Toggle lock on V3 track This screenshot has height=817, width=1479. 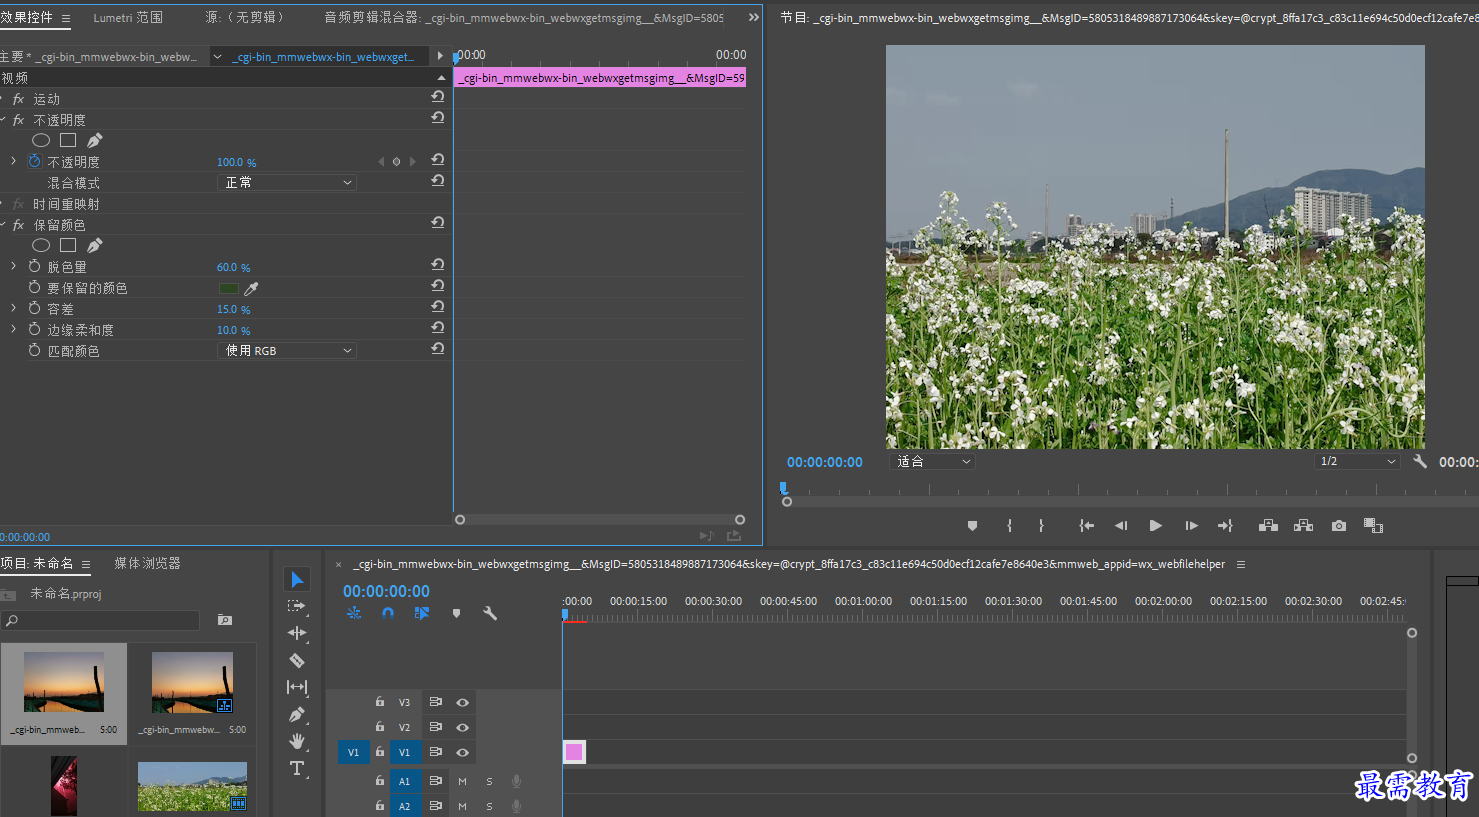tap(380, 702)
